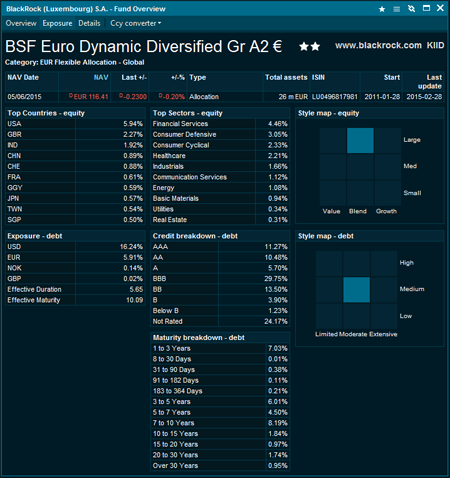The height and width of the screenshot is (478, 450).
Task: Select the IND country row
Action: 75,145
